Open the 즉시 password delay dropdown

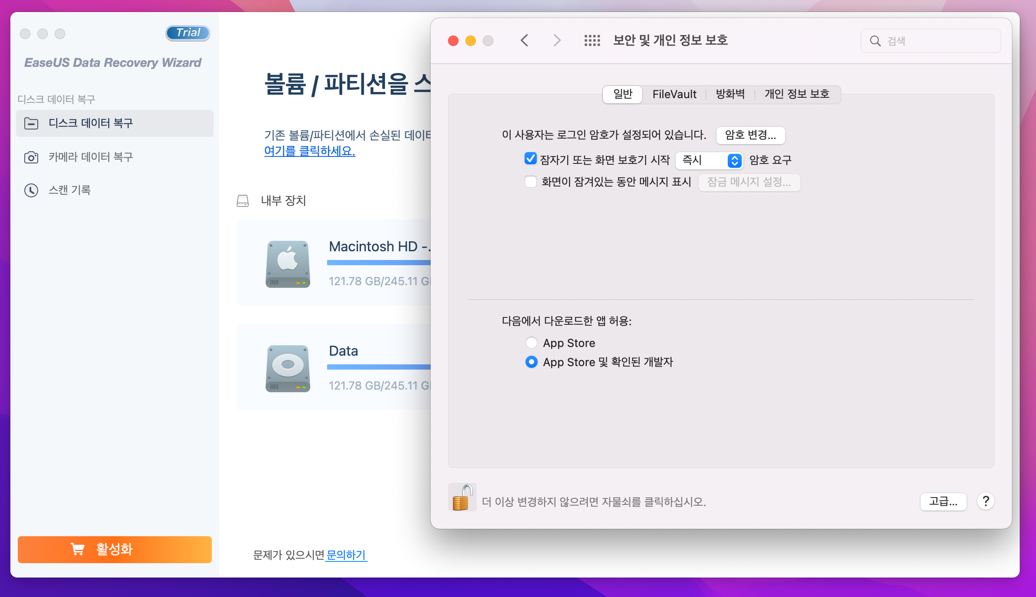click(709, 160)
